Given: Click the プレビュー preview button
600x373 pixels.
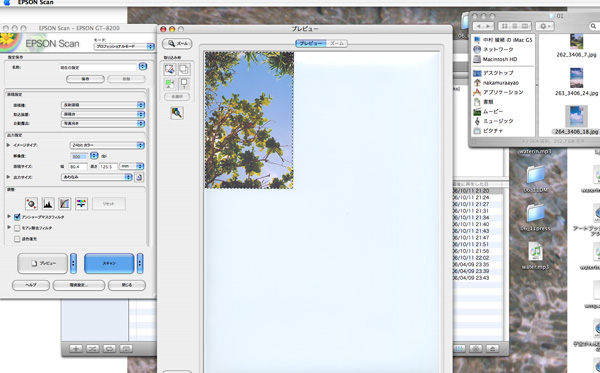Looking at the screenshot, I should pos(42,263).
